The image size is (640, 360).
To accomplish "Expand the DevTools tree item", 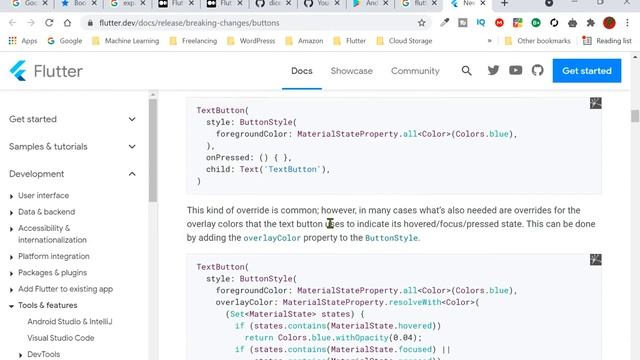I will point(20,355).
